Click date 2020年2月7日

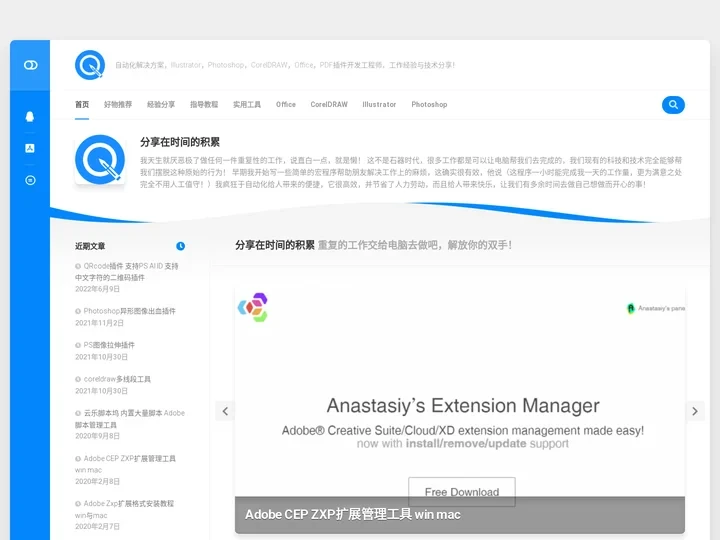[x=97, y=526]
